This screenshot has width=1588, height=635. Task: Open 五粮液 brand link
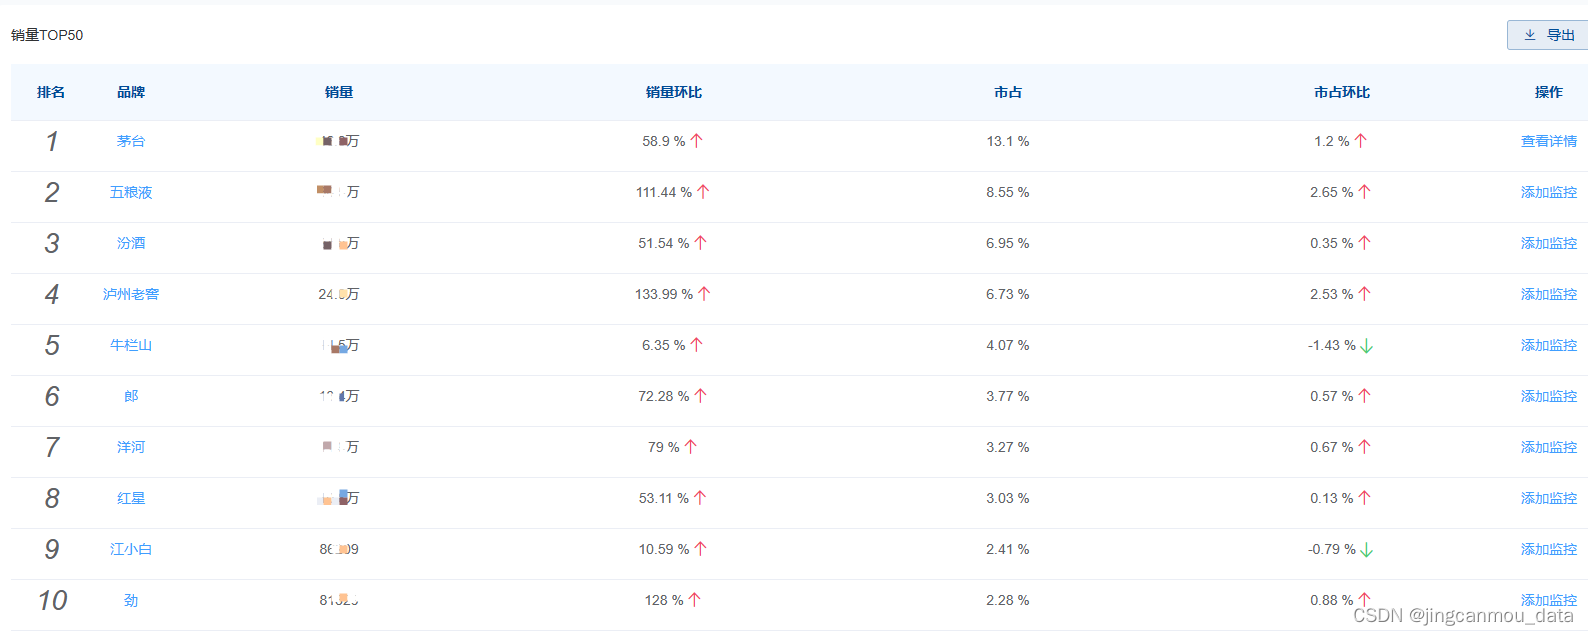131,192
